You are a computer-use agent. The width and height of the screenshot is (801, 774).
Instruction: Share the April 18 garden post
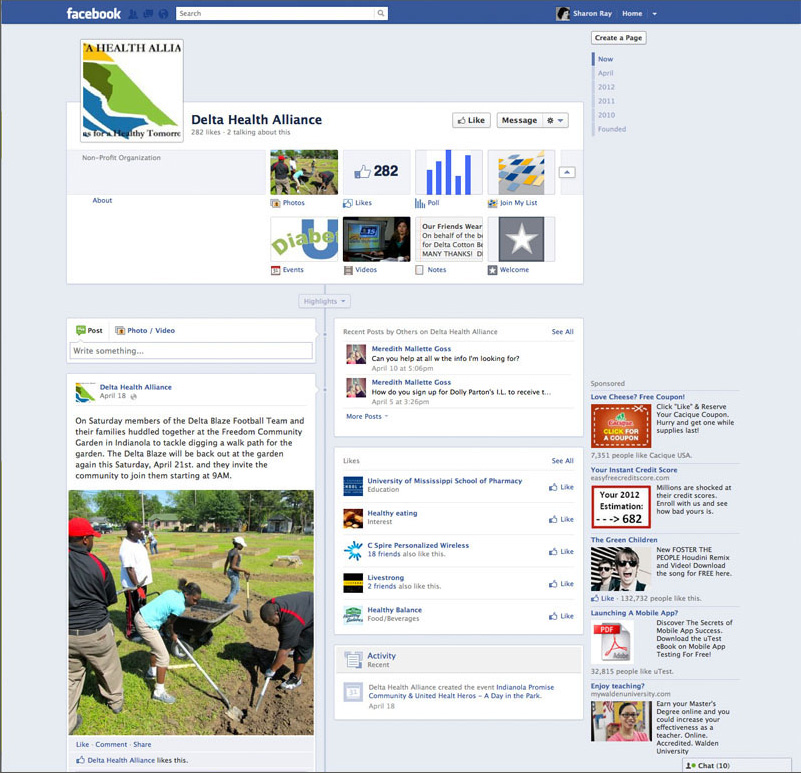tap(142, 744)
